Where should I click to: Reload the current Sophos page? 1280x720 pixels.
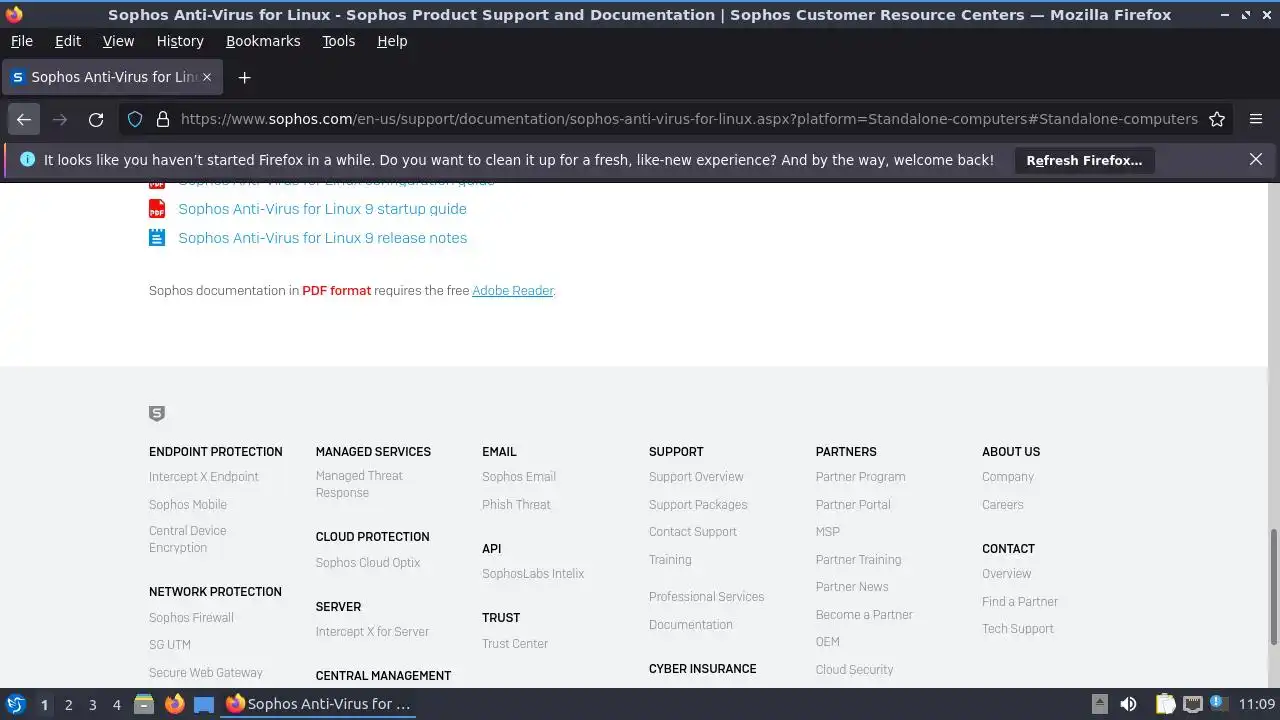(x=96, y=119)
